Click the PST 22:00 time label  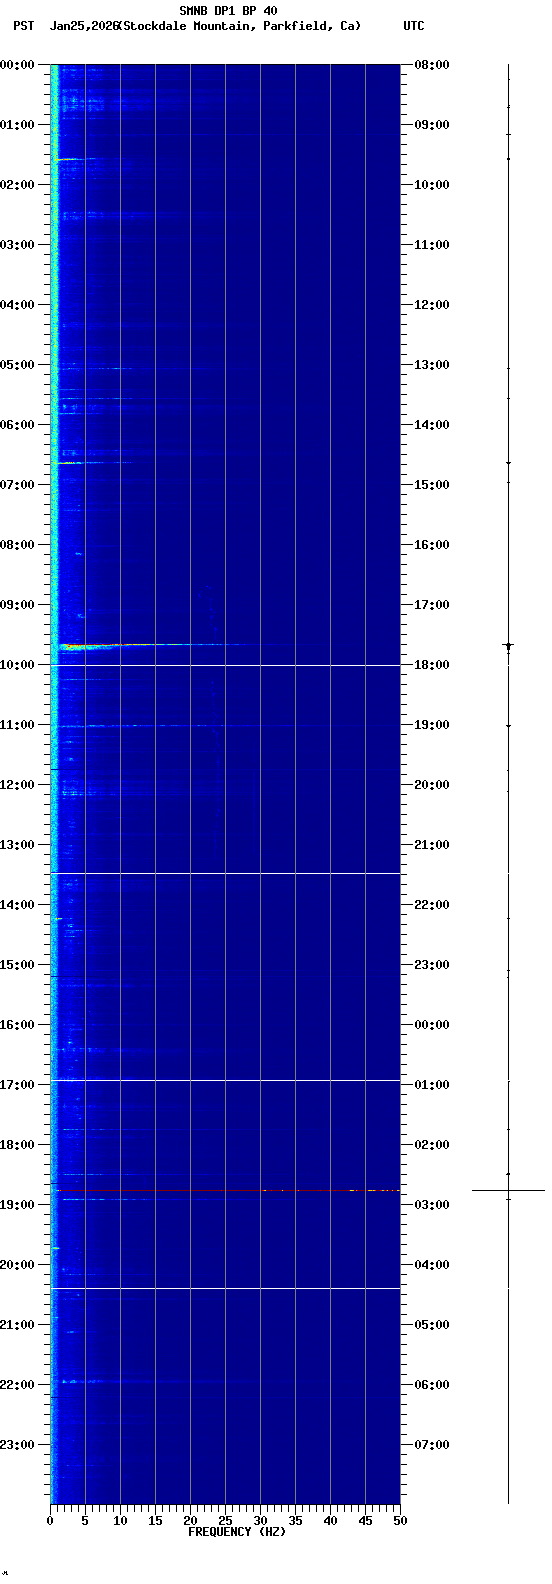(18, 1385)
